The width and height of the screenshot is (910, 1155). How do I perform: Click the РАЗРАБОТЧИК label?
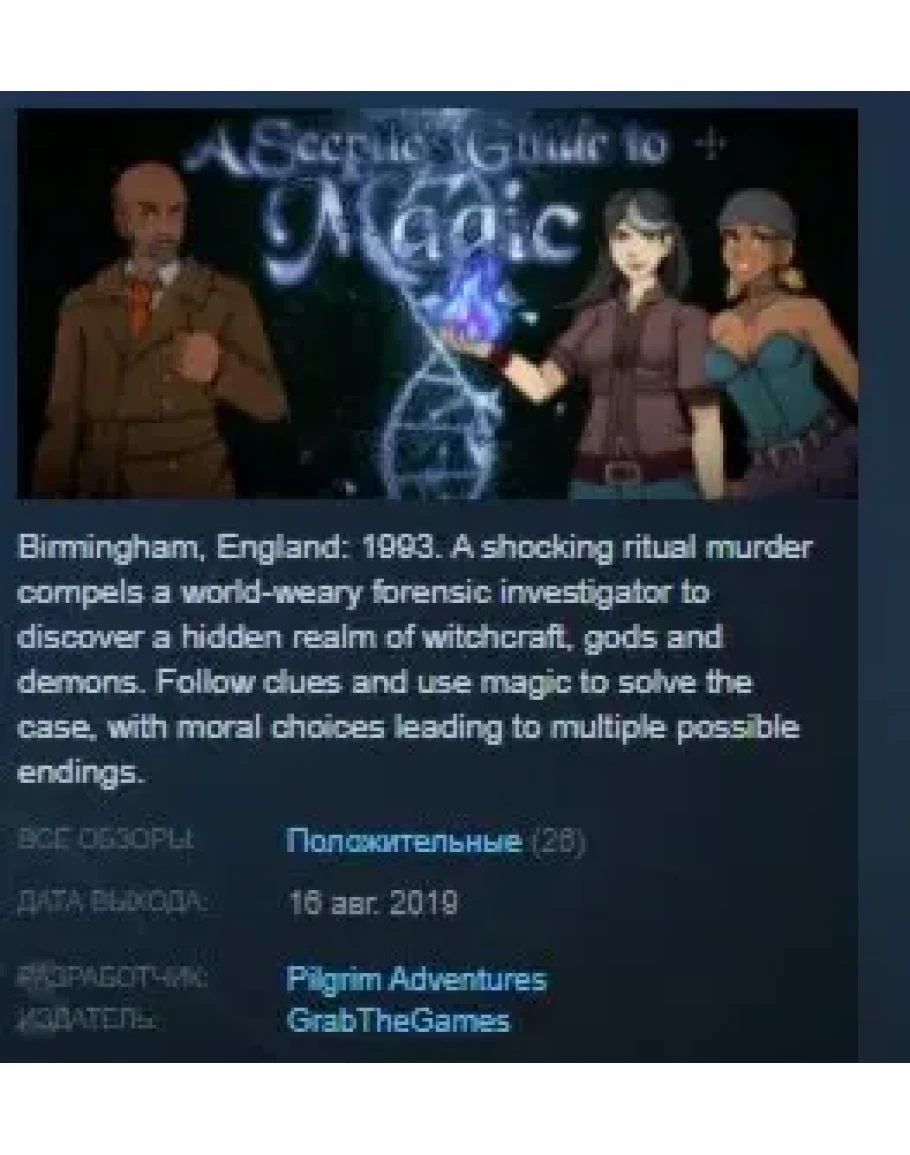pyautogui.click(x=113, y=979)
